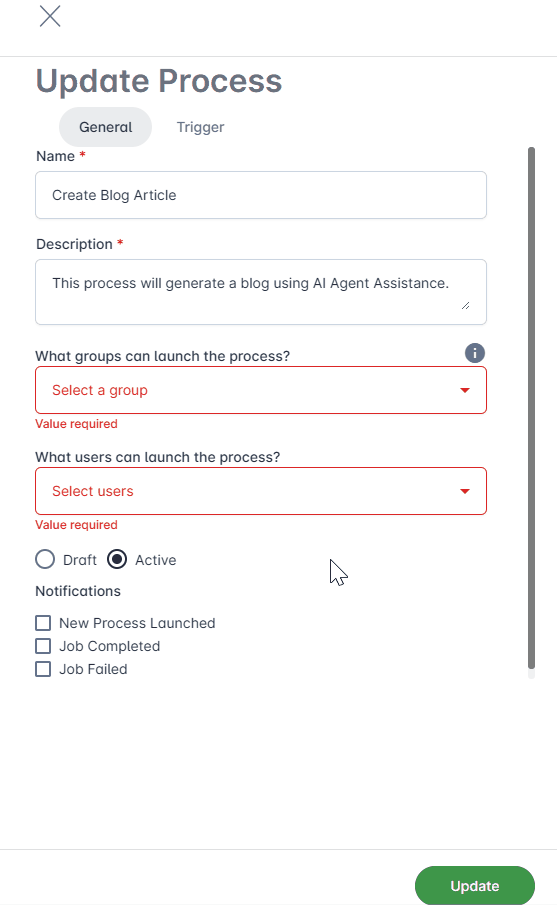Click the green Update button
557x905 pixels.
pos(474,885)
